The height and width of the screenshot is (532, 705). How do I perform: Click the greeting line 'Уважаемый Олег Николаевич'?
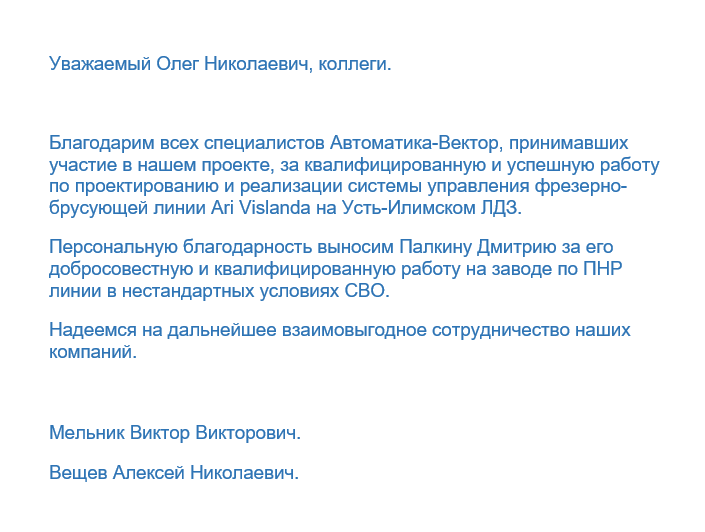coord(180,63)
